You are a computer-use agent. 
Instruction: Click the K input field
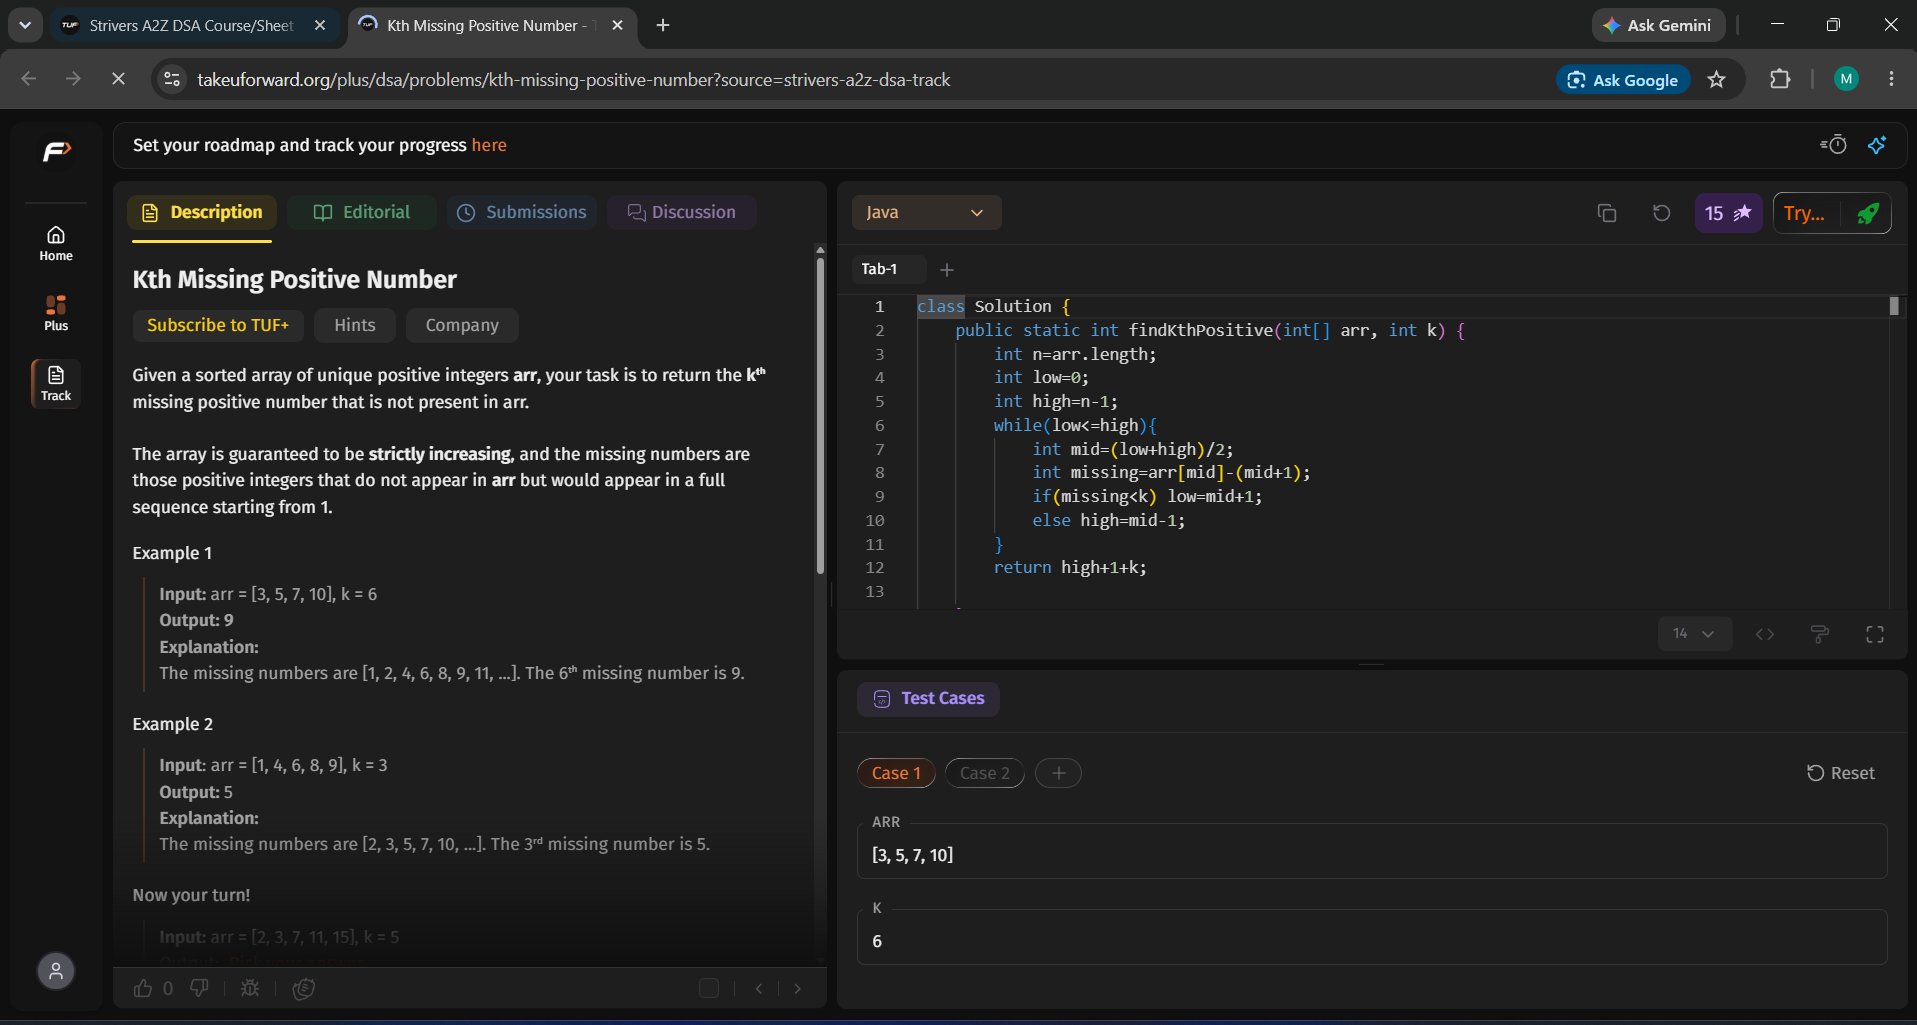click(1372, 941)
